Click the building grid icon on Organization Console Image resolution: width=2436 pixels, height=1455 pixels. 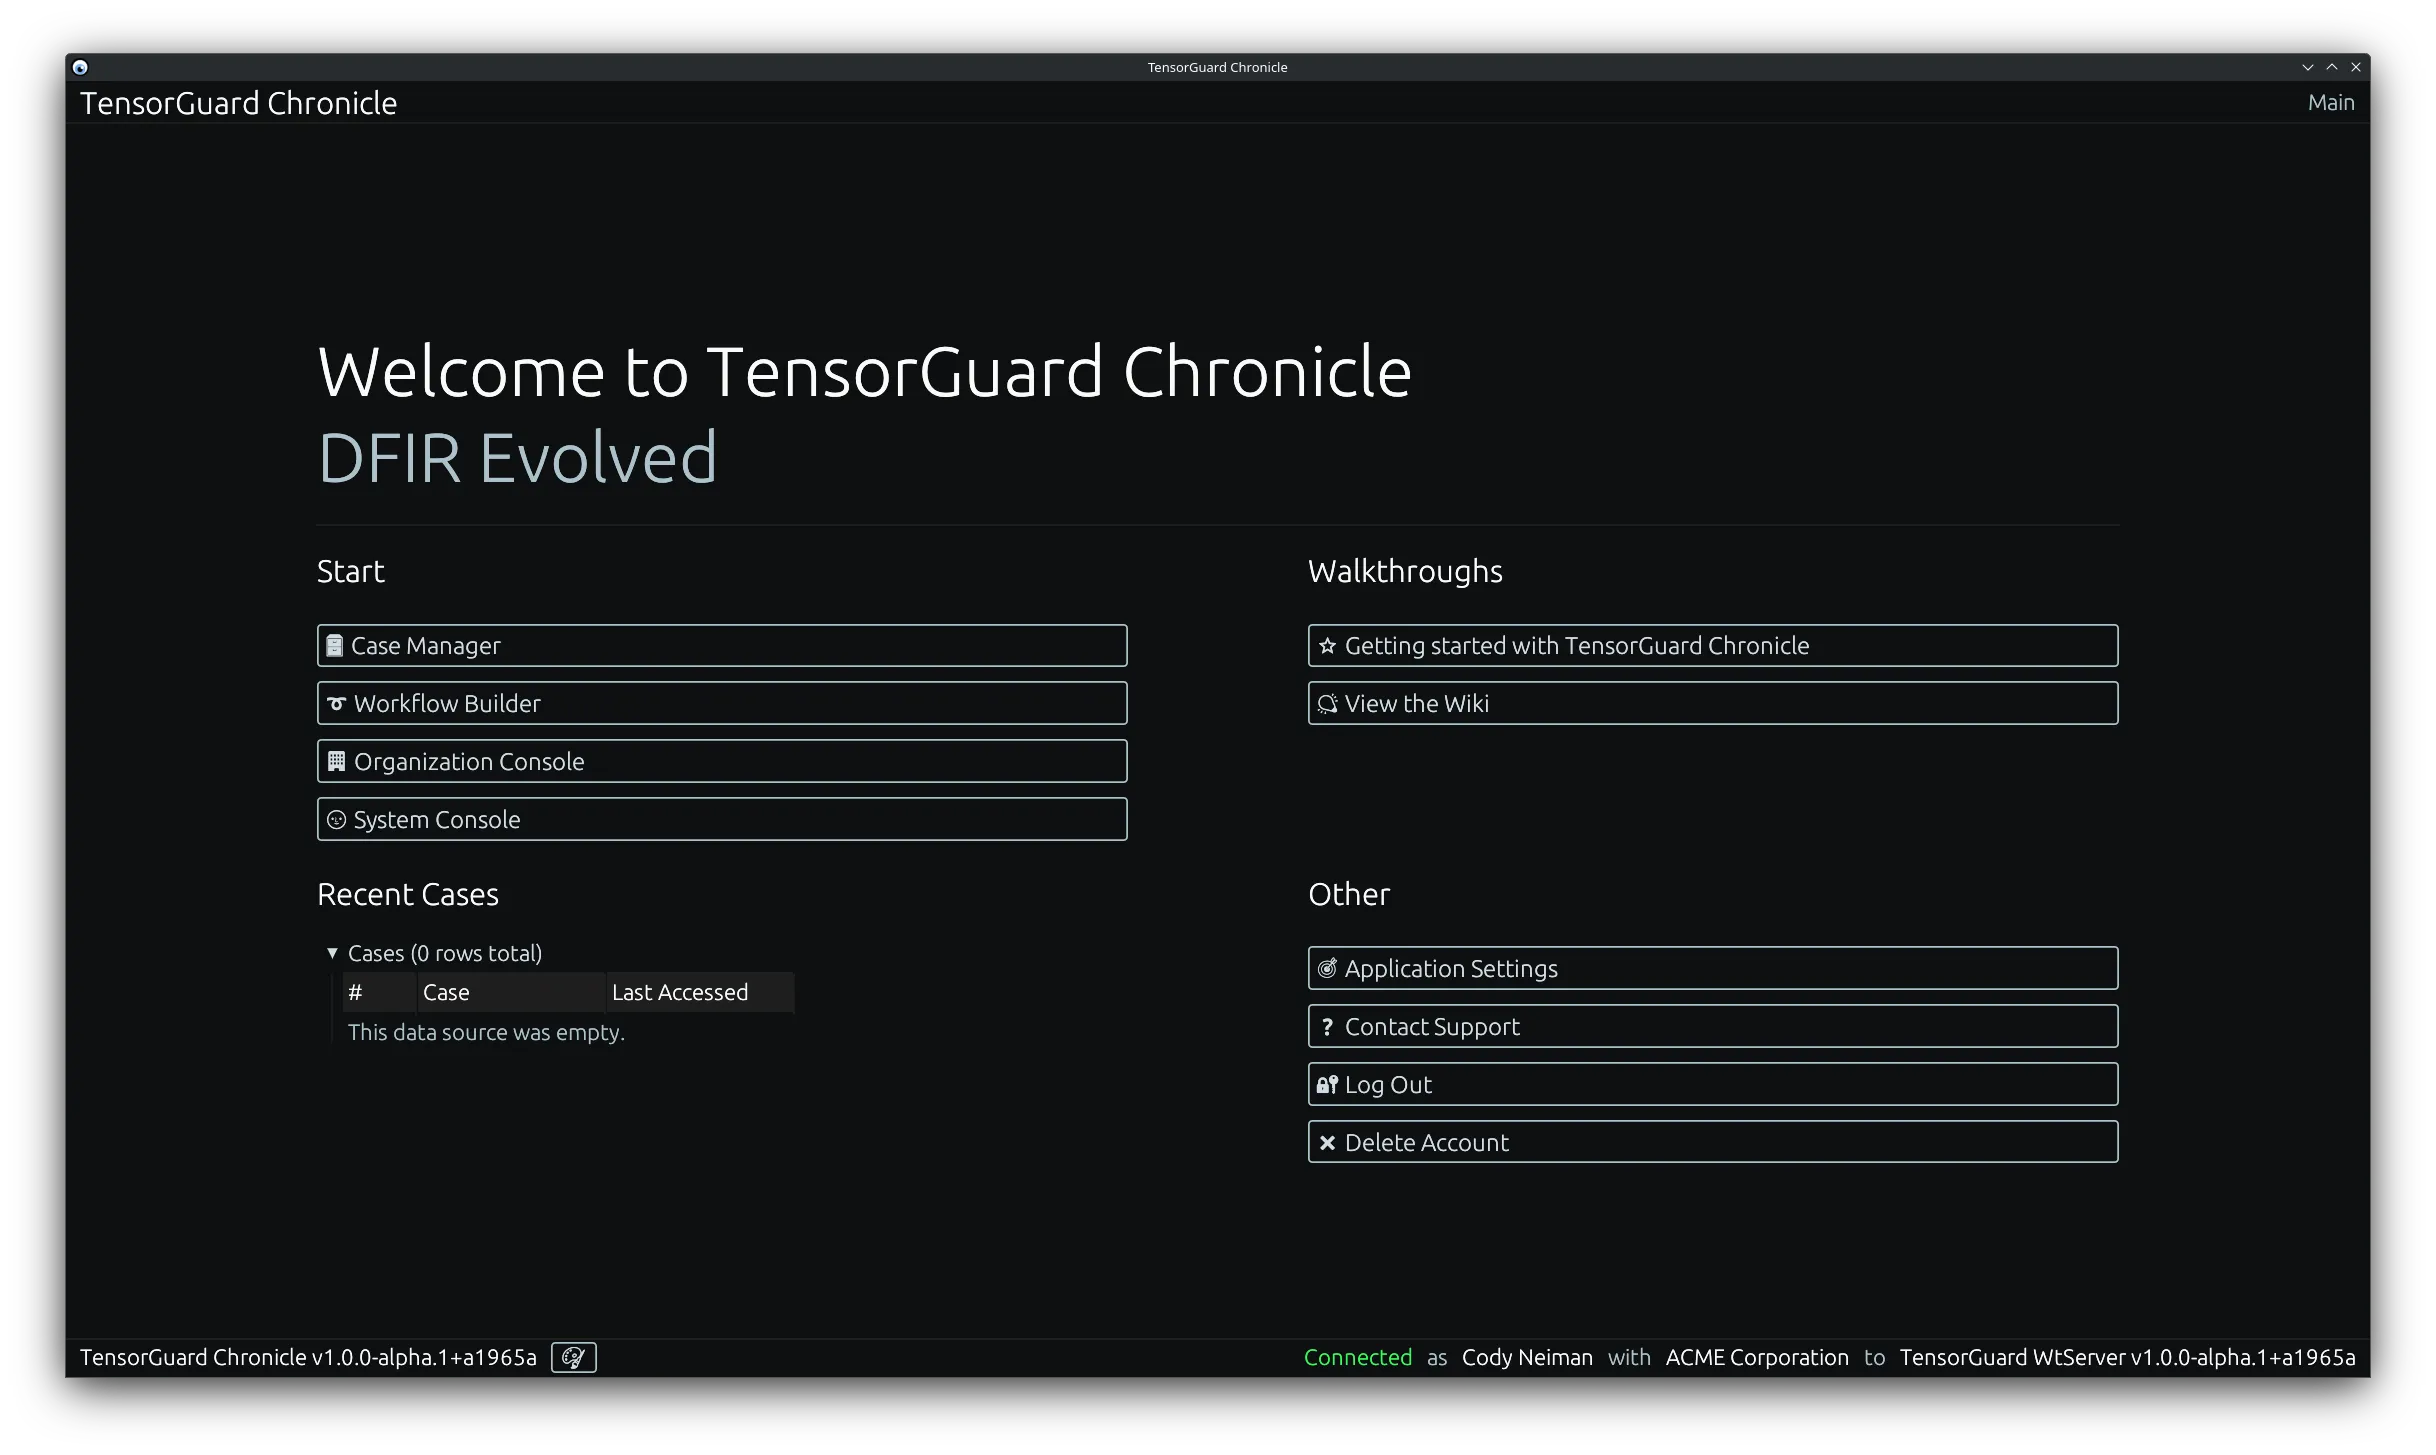tap(334, 761)
